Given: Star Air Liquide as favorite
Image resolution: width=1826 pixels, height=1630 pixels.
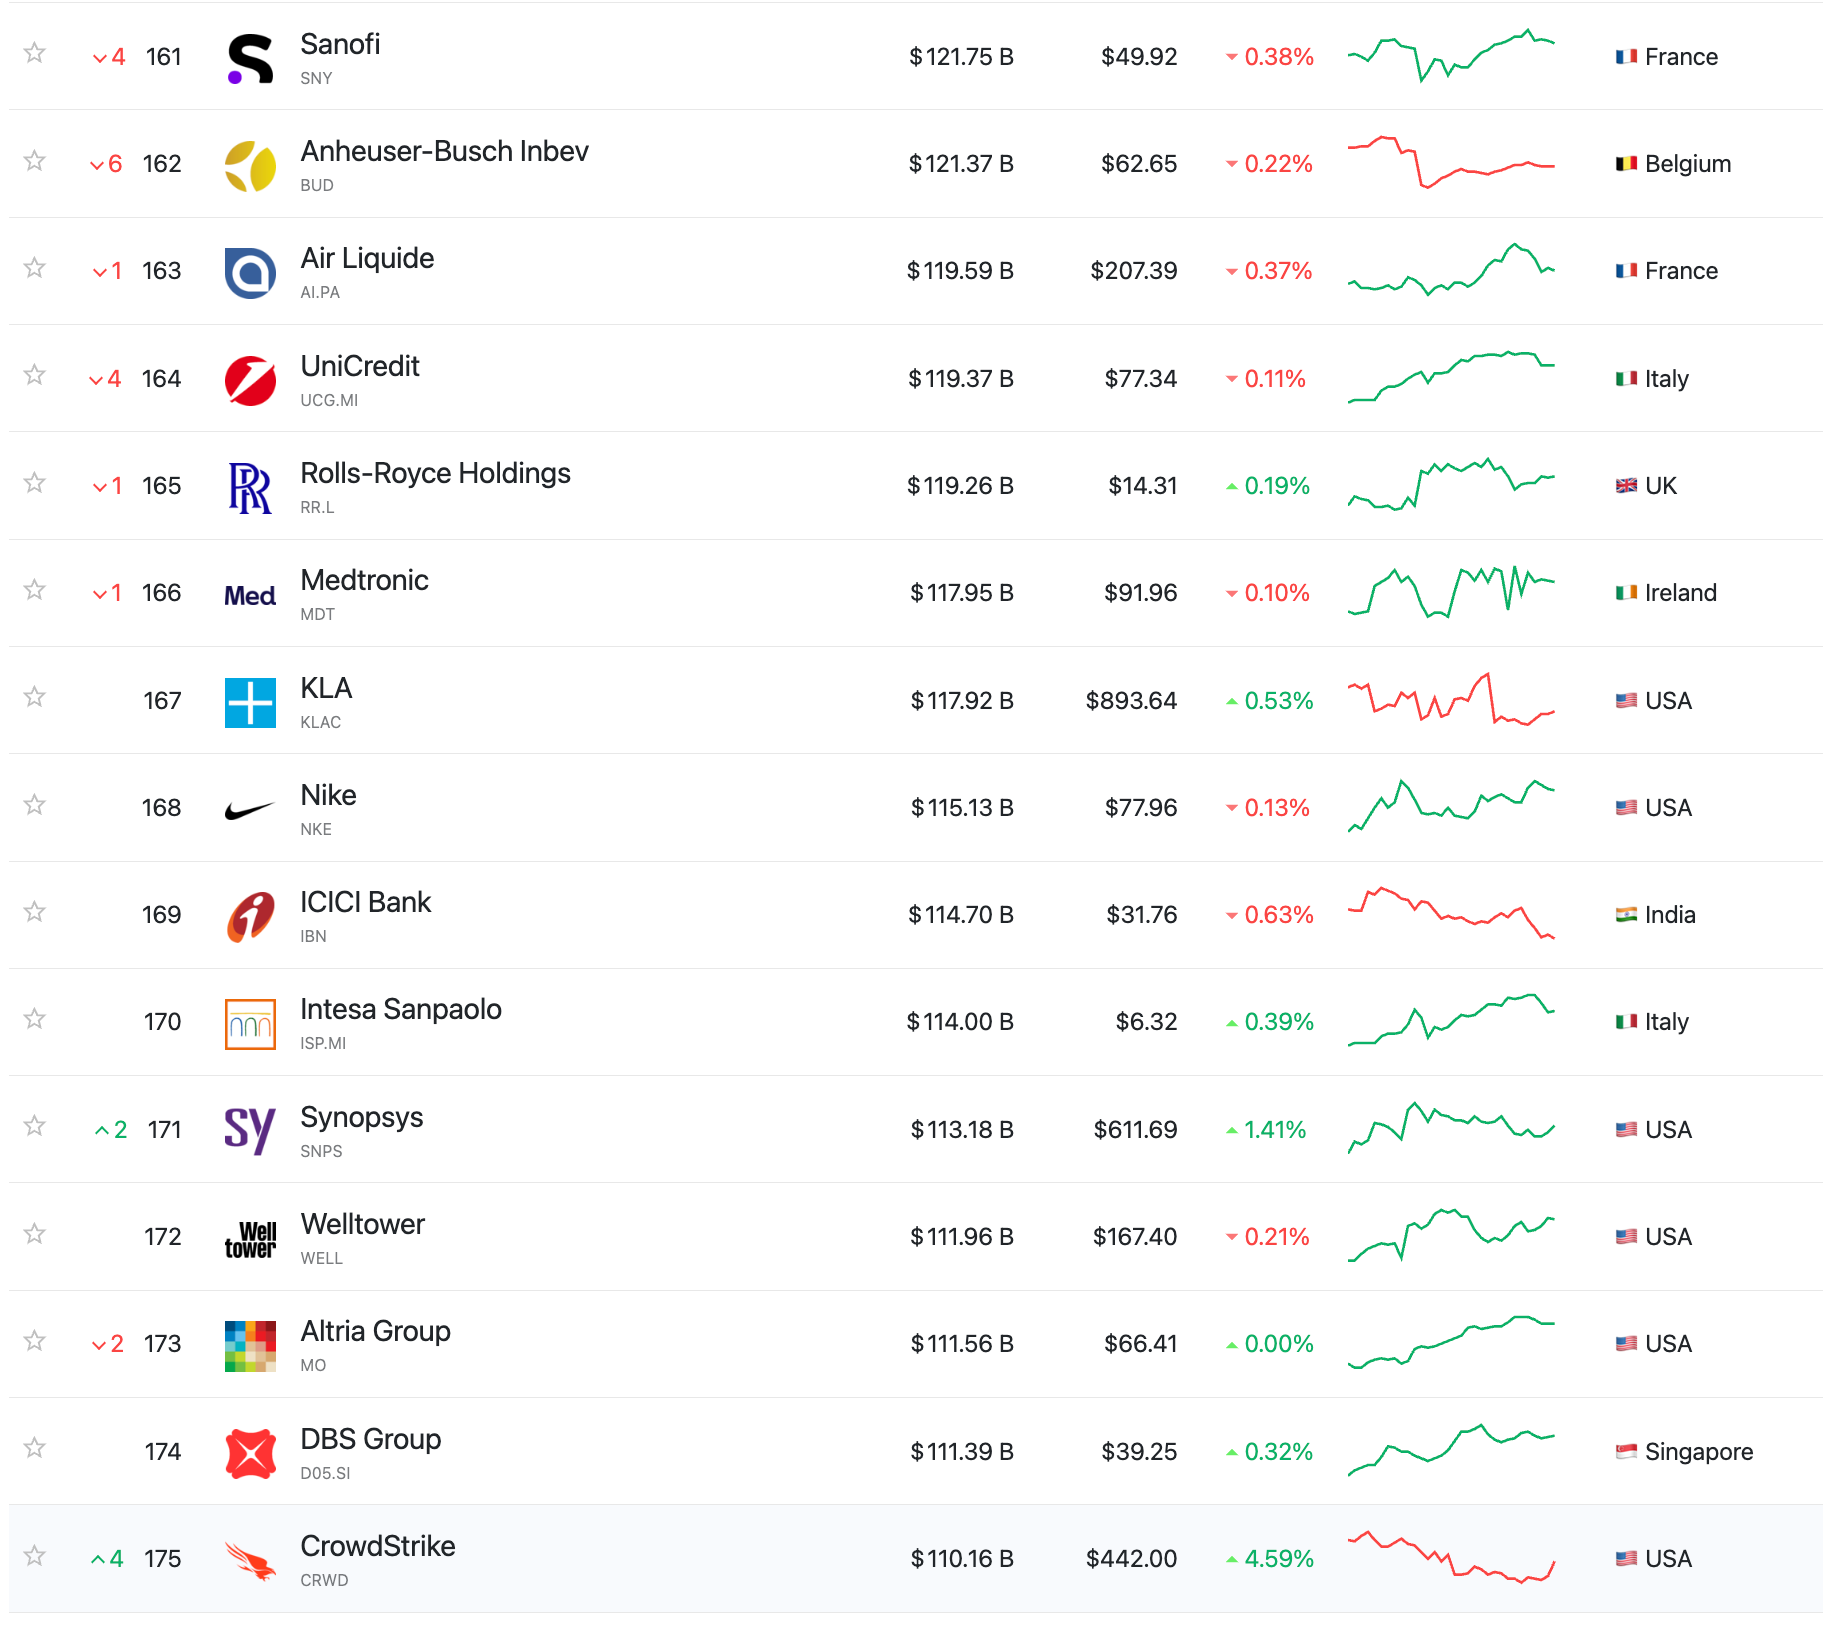Looking at the screenshot, I should 35,267.
